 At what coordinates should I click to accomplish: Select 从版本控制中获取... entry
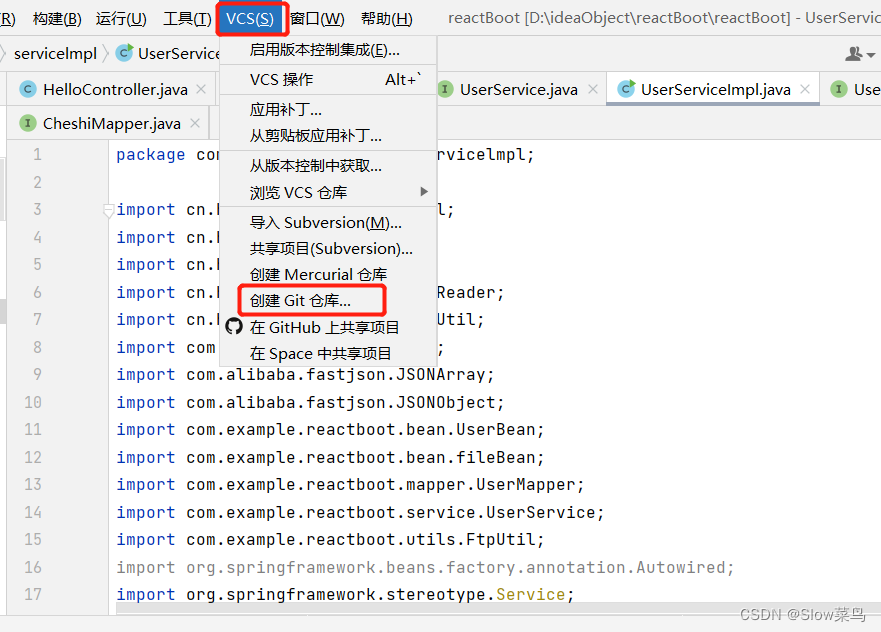[x=328, y=166]
